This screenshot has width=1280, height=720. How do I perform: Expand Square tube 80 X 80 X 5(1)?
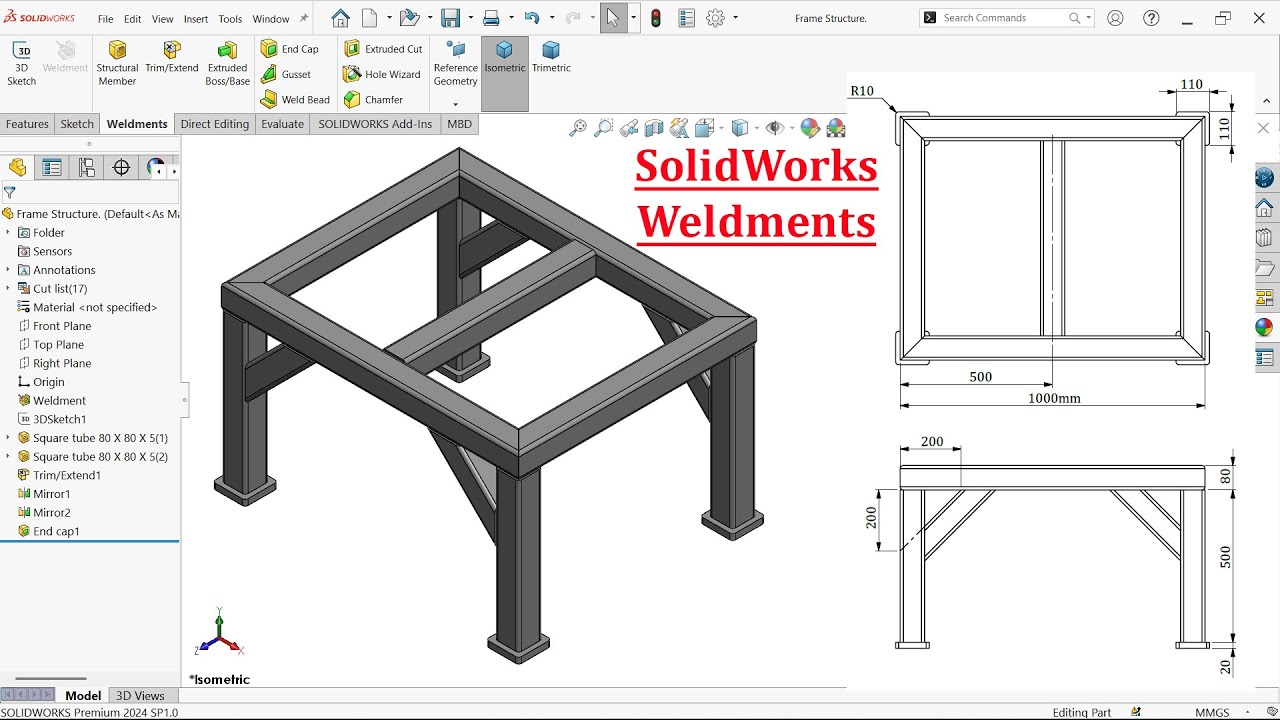[8, 438]
